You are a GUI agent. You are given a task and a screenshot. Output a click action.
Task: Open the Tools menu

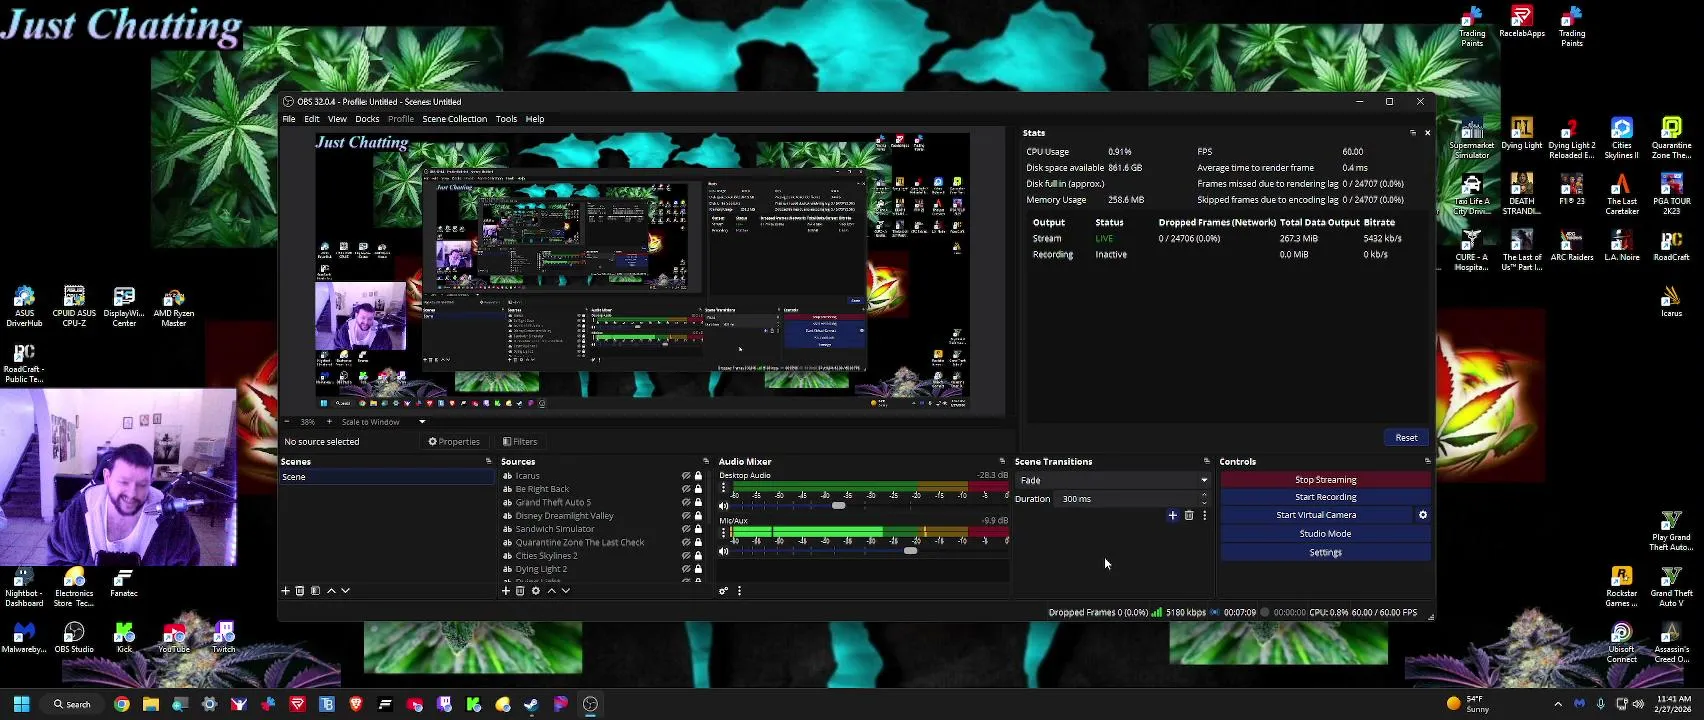[506, 119]
